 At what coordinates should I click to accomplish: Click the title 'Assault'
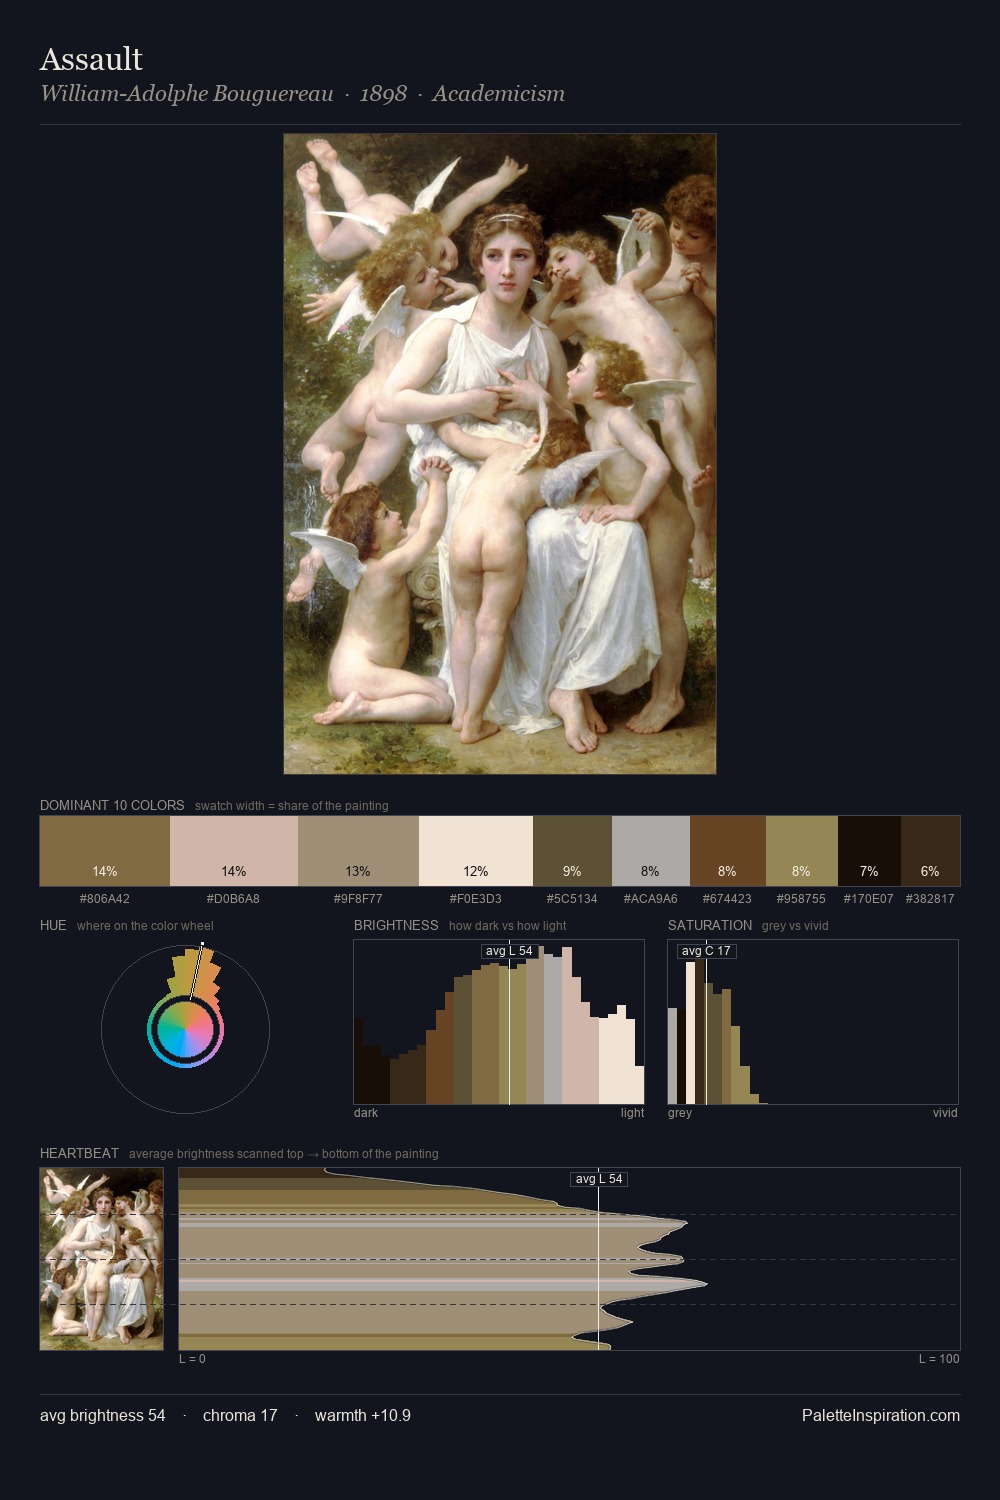tap(91, 59)
